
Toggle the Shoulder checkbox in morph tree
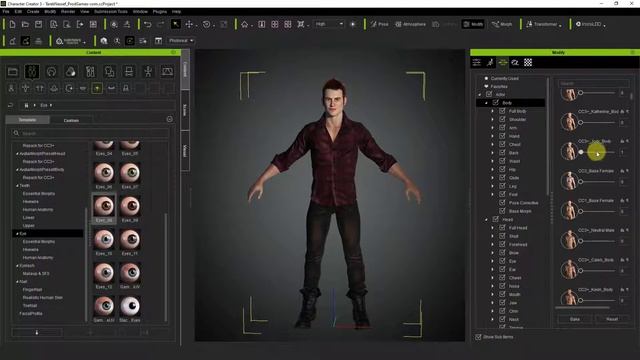(x=502, y=119)
